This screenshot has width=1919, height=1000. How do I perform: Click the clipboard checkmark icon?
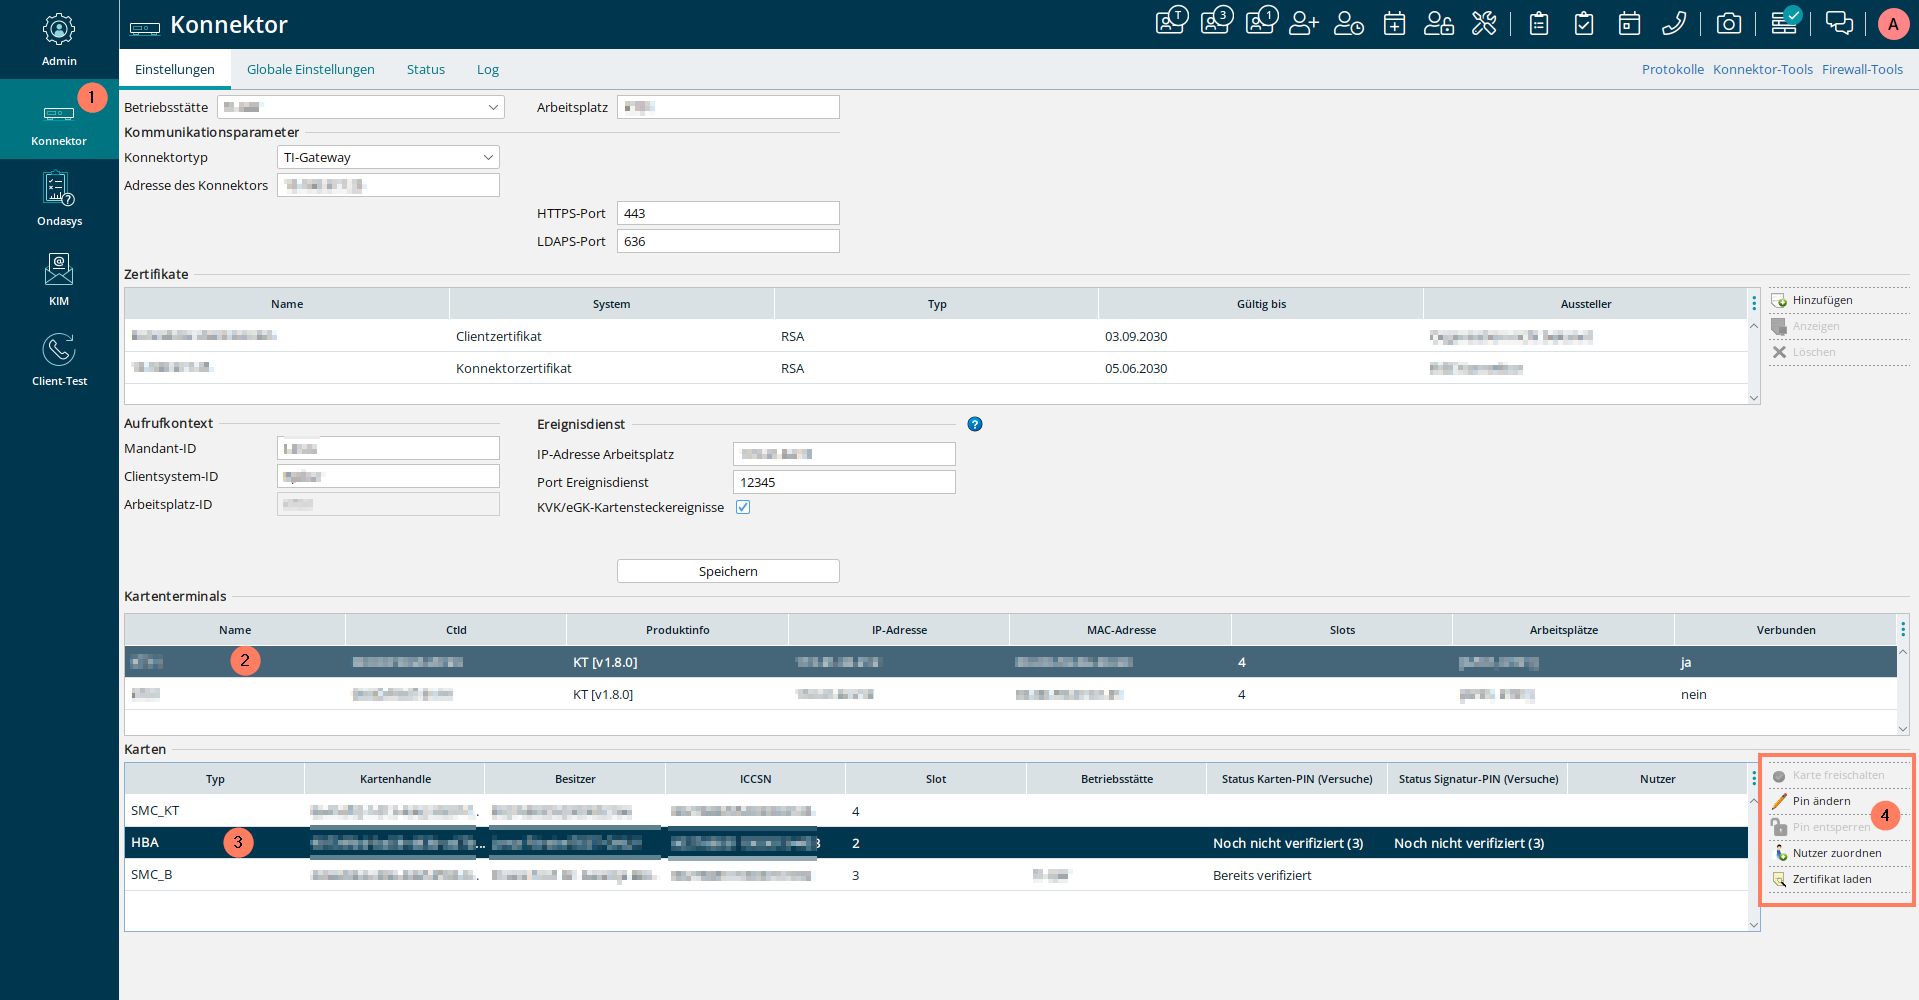pos(1584,23)
